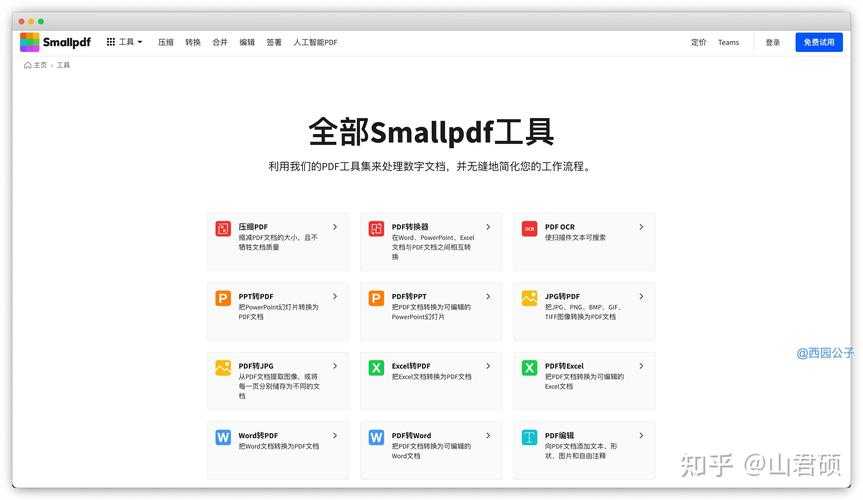
Task: Click the PDF编辑 teal icon
Action: [x=529, y=437]
